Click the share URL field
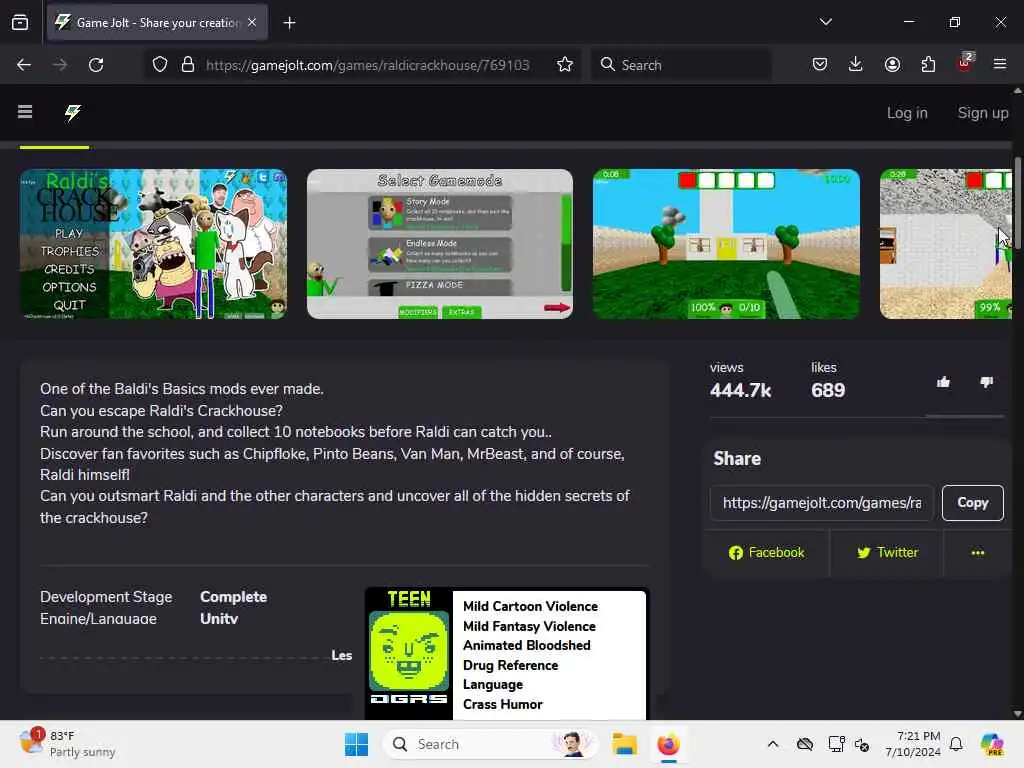Image resolution: width=1024 pixels, height=768 pixels. click(x=822, y=502)
